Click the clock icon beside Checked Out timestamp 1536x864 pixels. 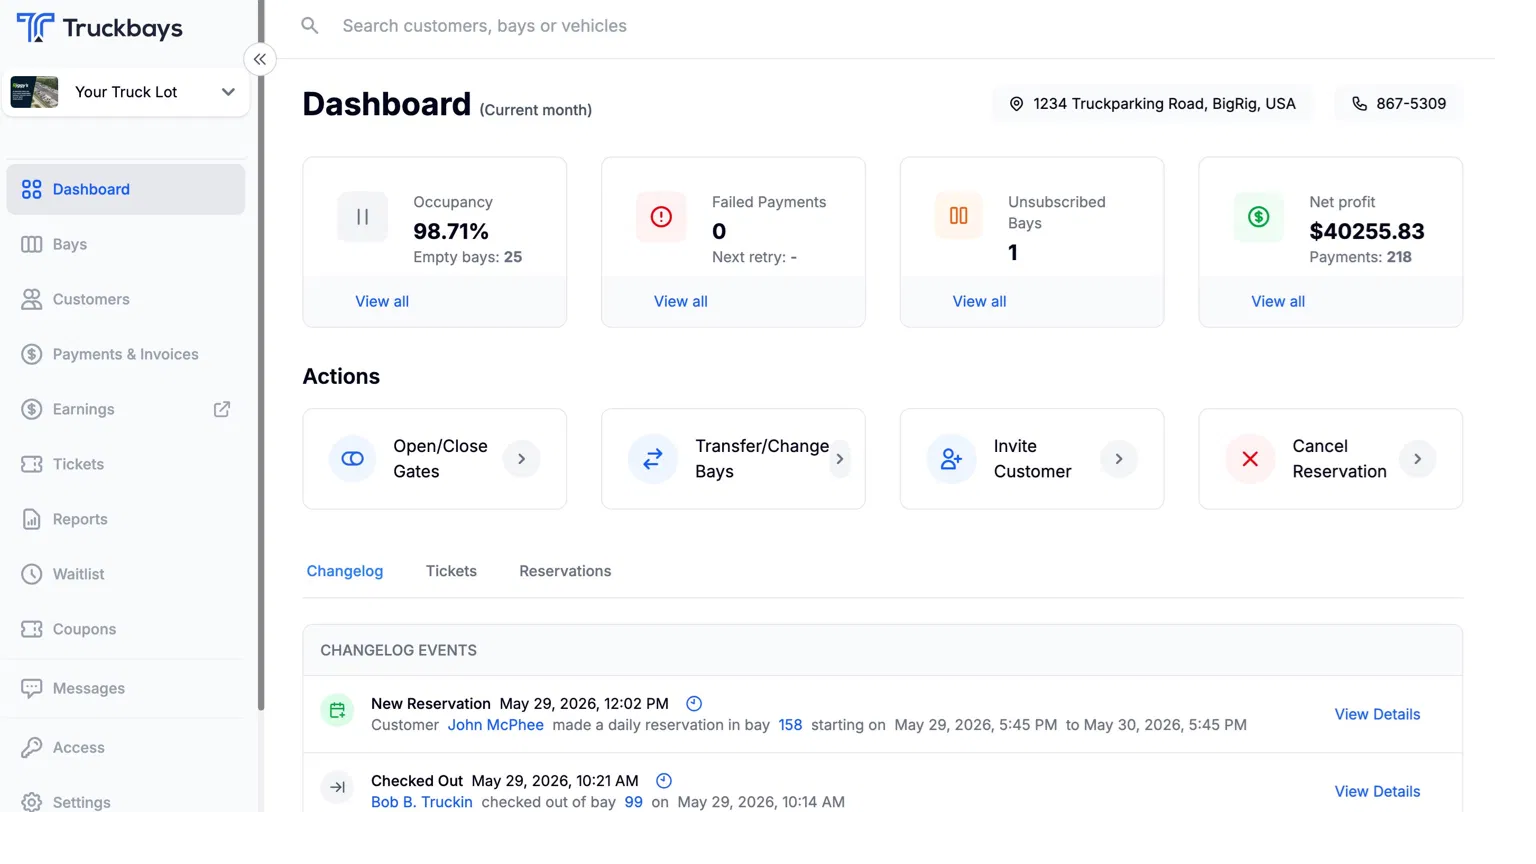point(664,781)
